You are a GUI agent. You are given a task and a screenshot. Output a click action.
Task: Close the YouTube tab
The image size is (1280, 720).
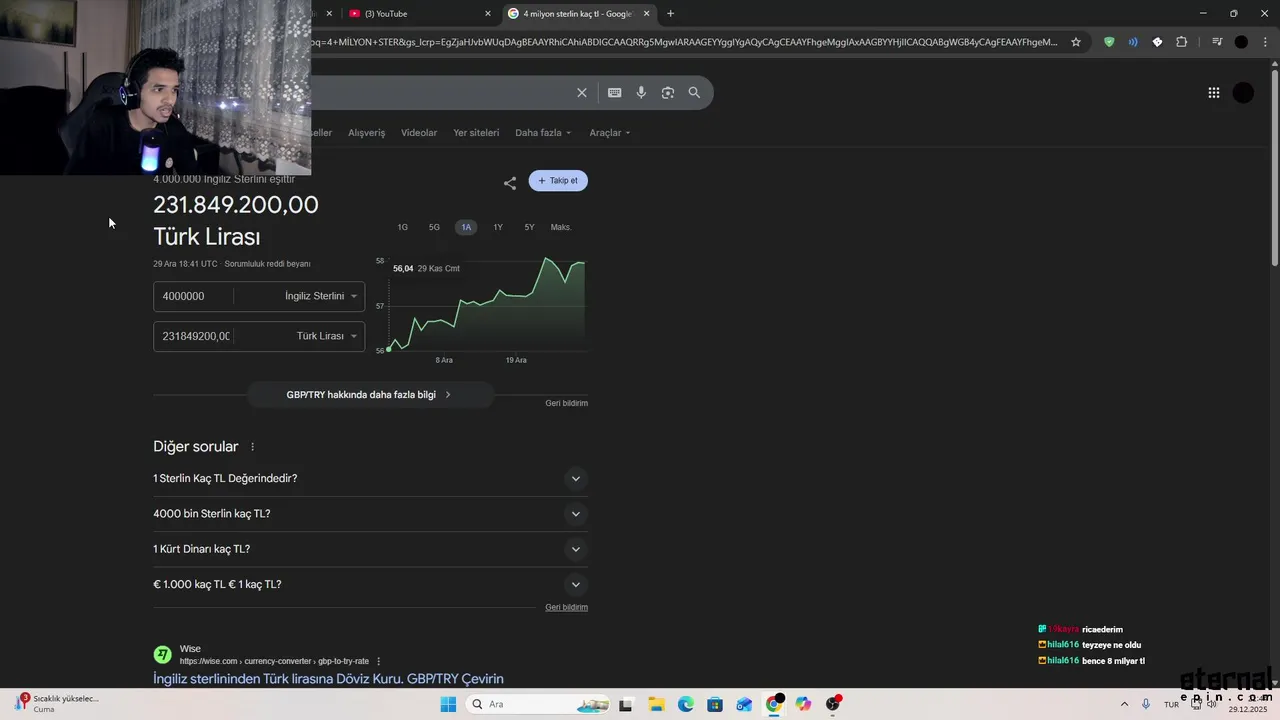[488, 13]
